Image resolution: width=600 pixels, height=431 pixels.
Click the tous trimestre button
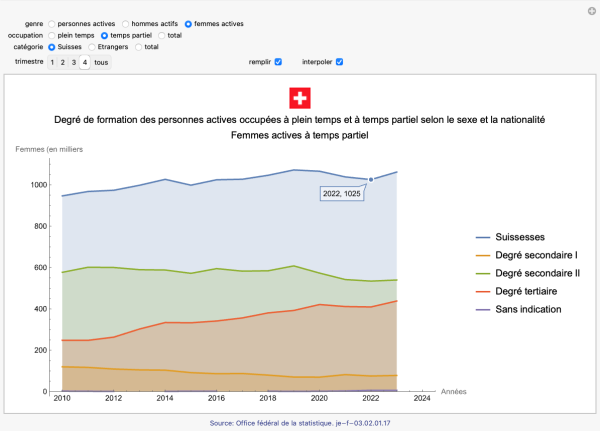(101, 62)
